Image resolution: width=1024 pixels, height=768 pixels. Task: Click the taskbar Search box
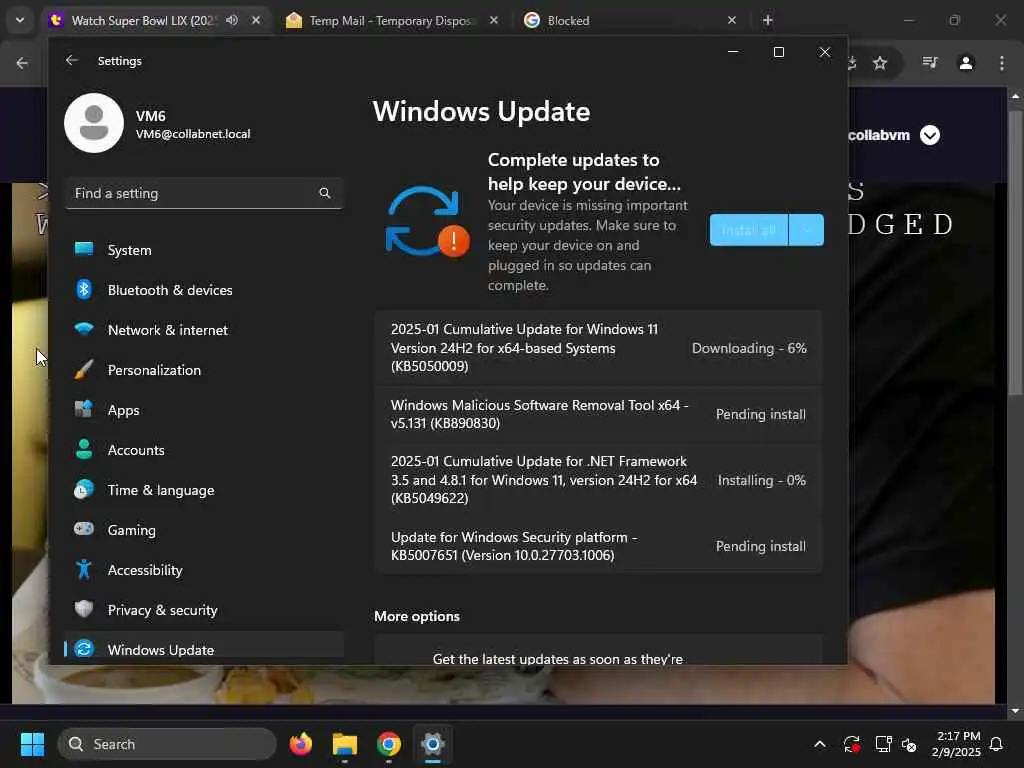tap(167, 744)
